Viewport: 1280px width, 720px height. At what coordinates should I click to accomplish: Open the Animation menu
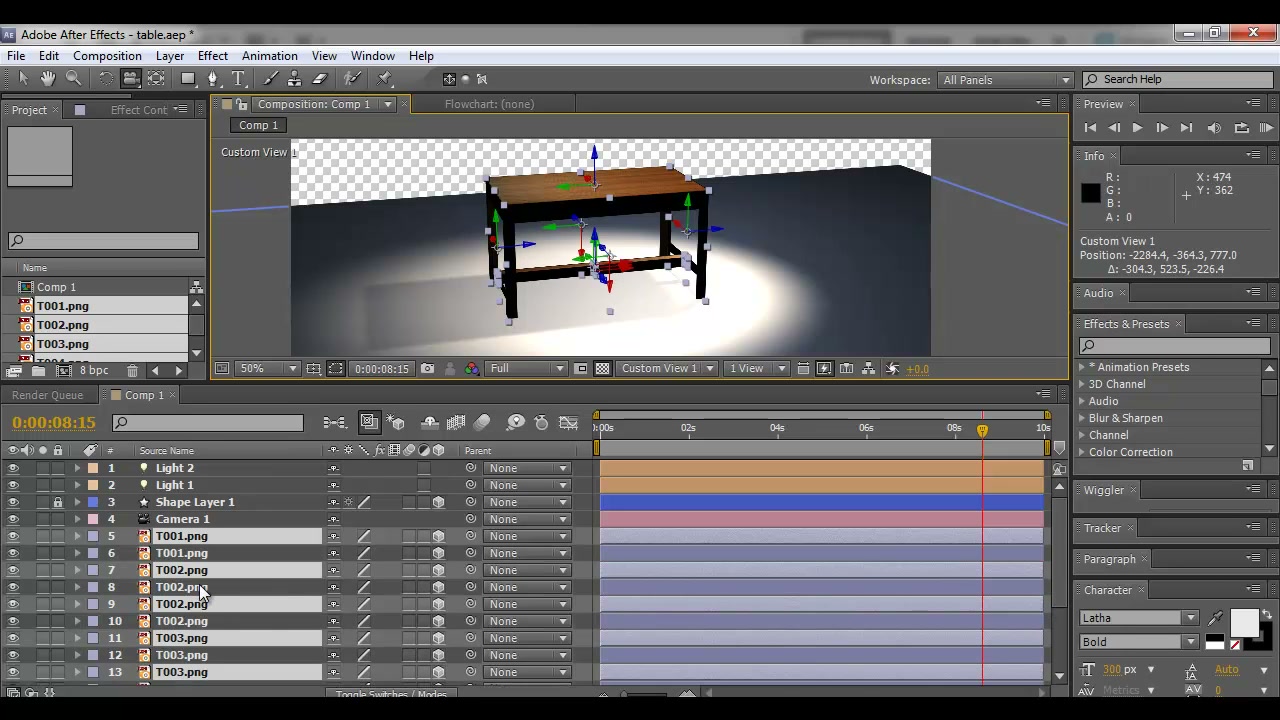[270, 56]
